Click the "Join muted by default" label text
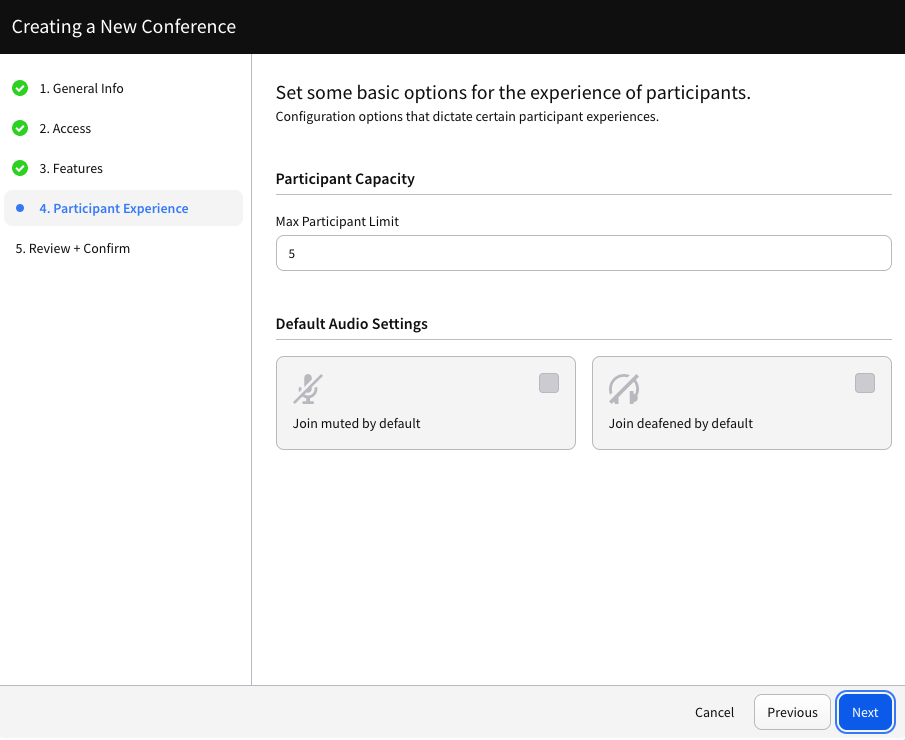Image resolution: width=905 pixels, height=740 pixels. 356,423
